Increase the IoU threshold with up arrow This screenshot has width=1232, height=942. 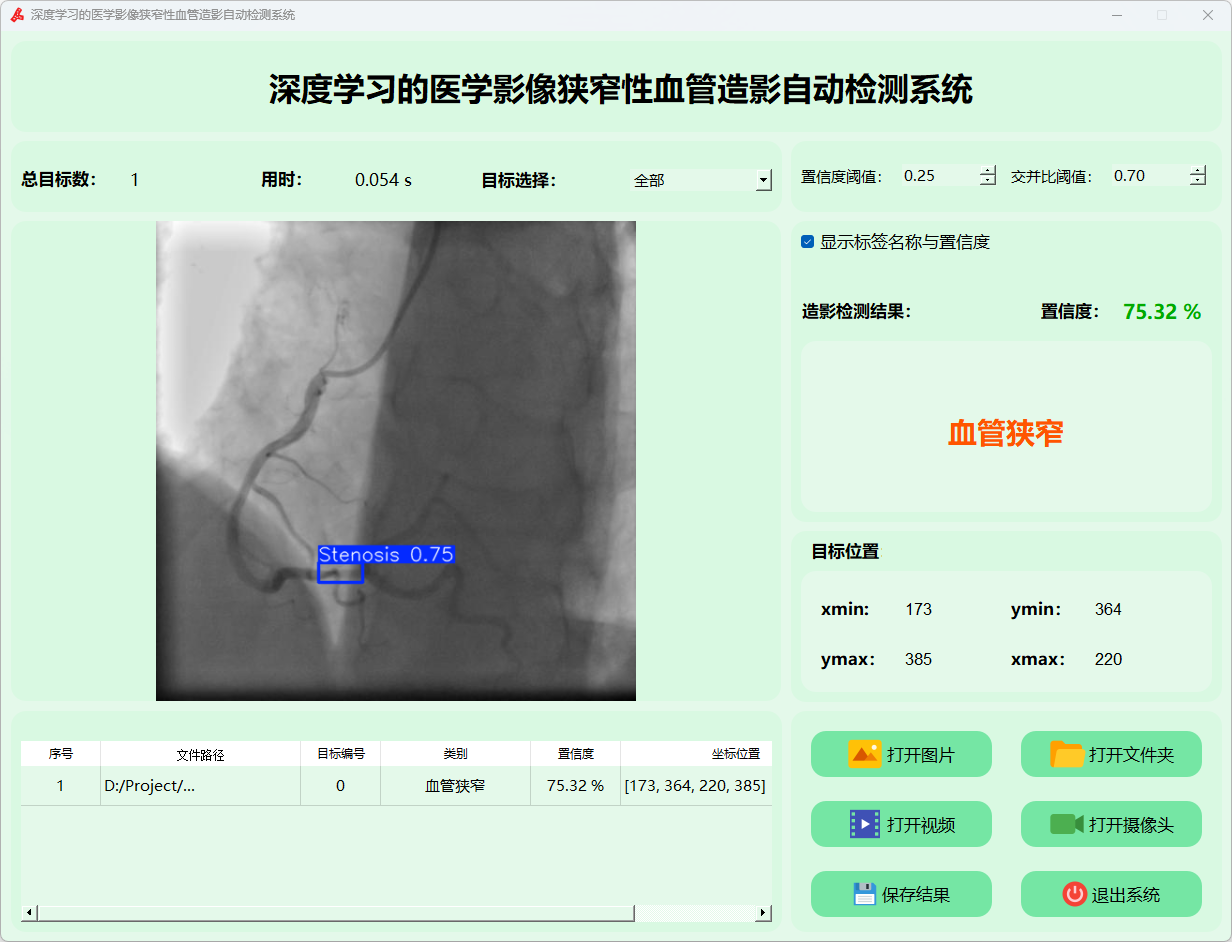1198,171
